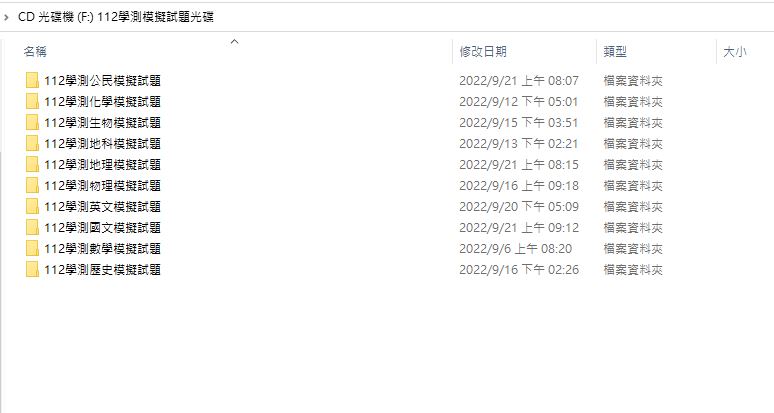This screenshot has height=413, width=774.
Task: Toggle sort direction arrow above 名稱 column
Action: [235, 41]
